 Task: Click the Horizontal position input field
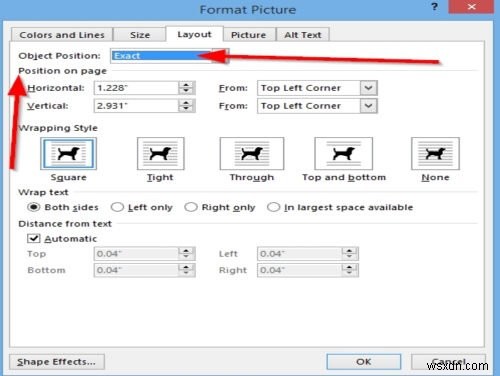click(x=137, y=88)
